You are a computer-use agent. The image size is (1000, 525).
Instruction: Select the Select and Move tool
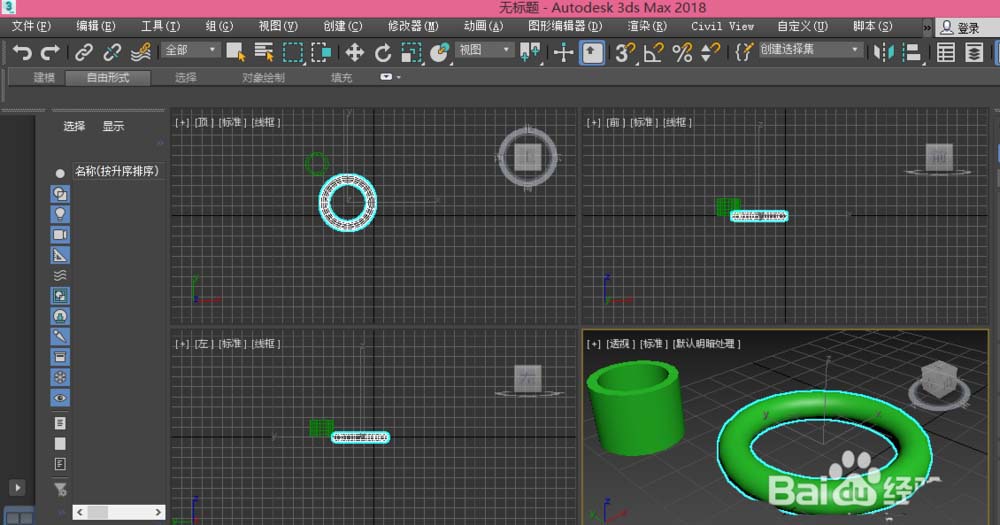354,52
